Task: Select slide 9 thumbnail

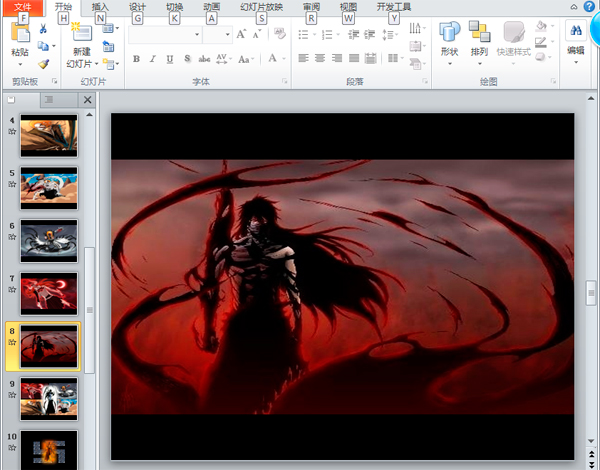Action: coord(49,399)
